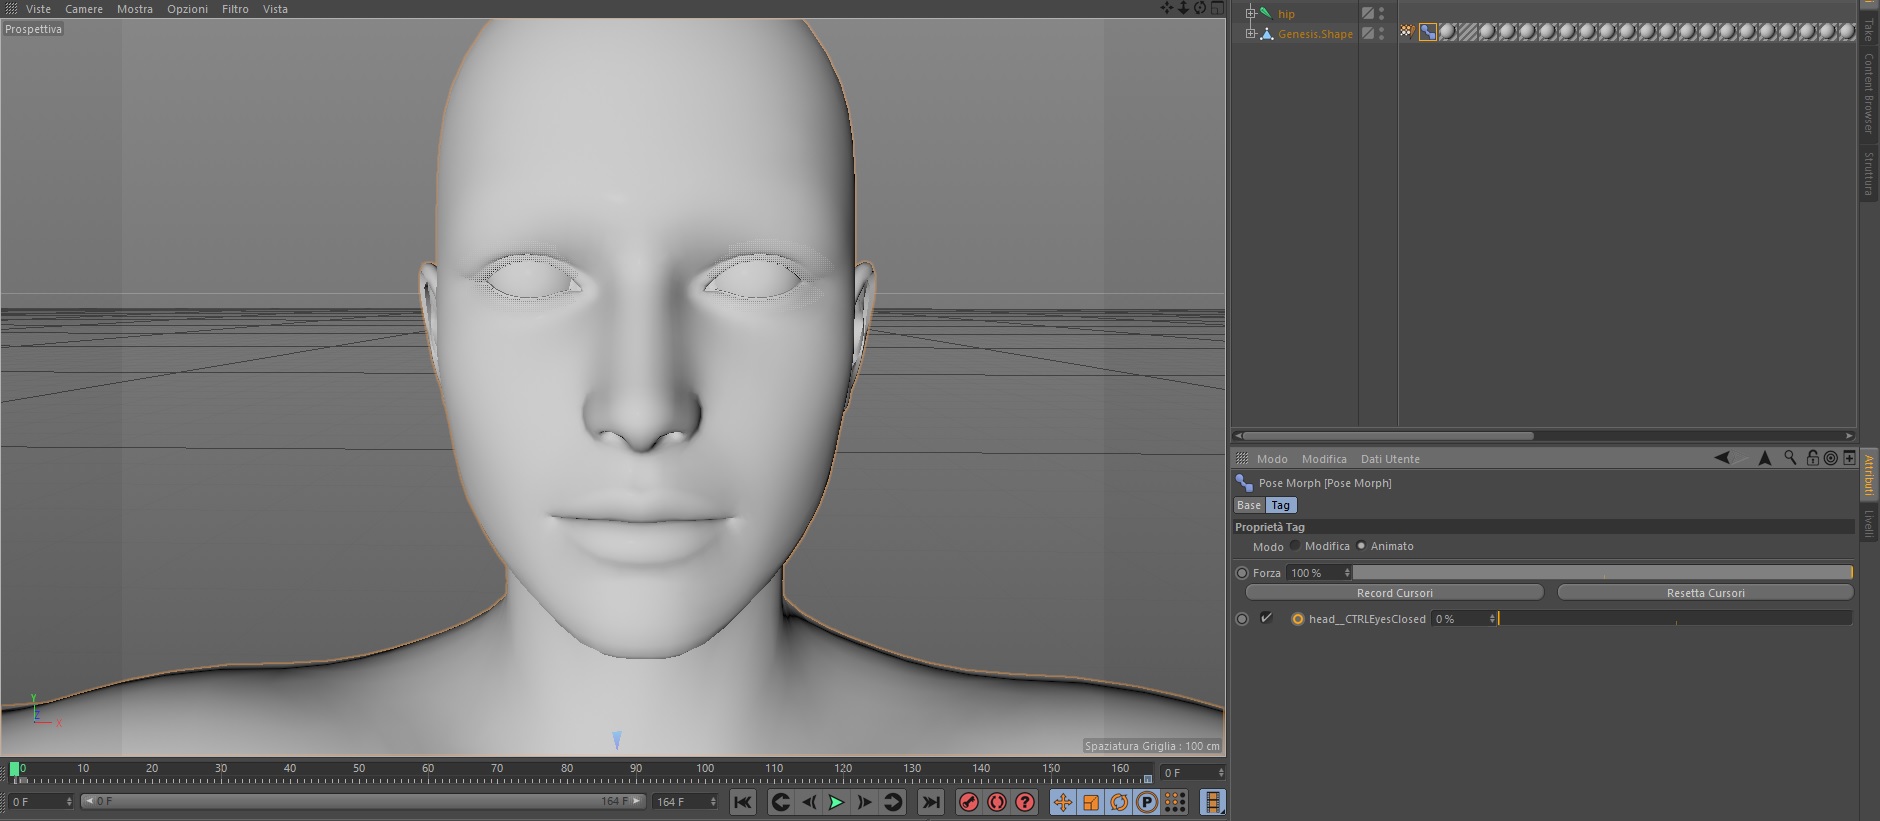Click the Resetta Cursori button
Viewport: 1880px width, 821px height.
click(x=1705, y=593)
